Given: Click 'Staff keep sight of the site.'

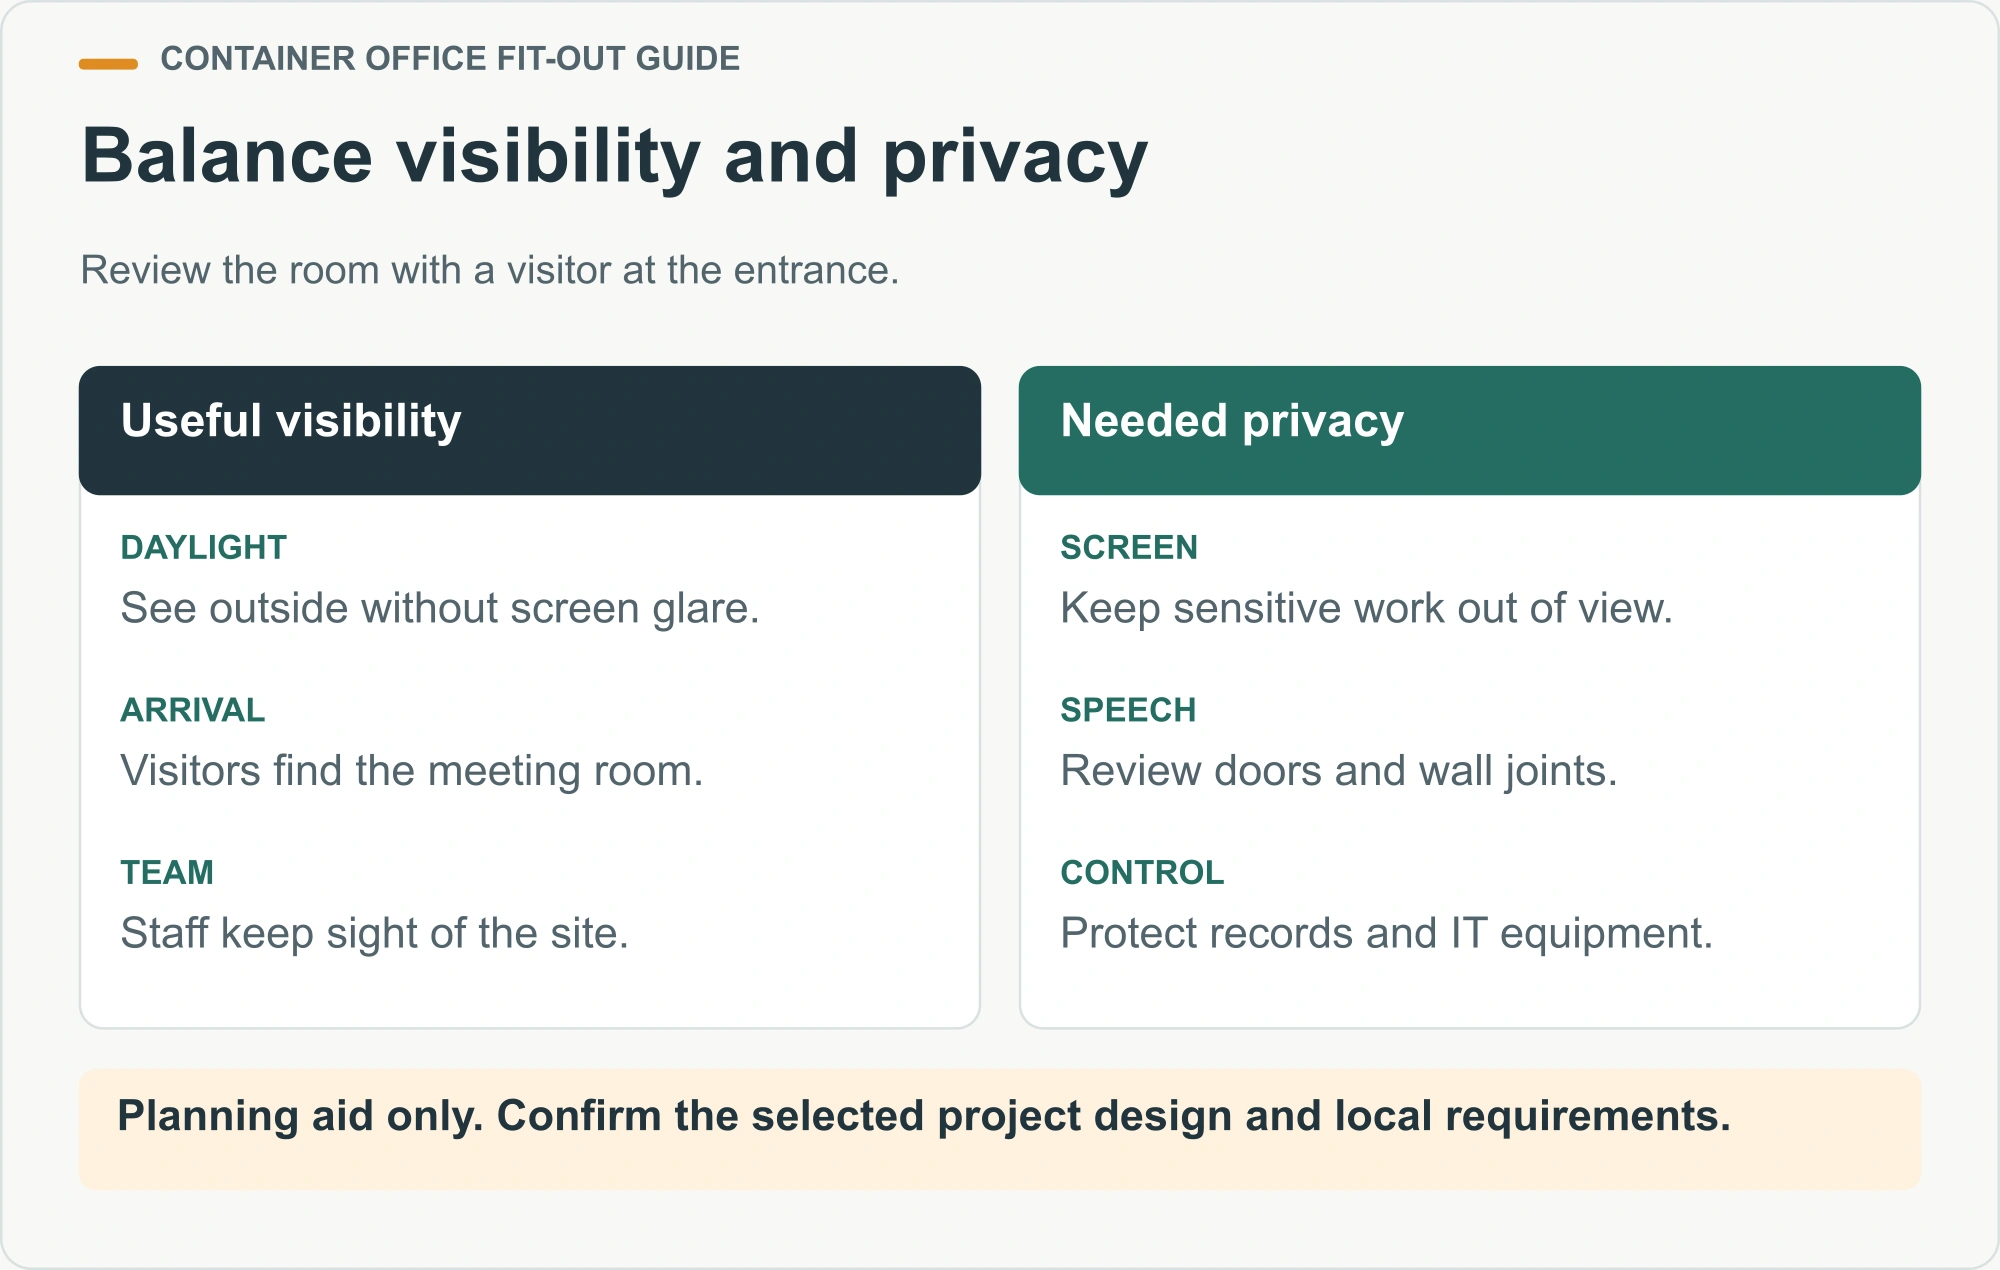Looking at the screenshot, I should coord(375,933).
